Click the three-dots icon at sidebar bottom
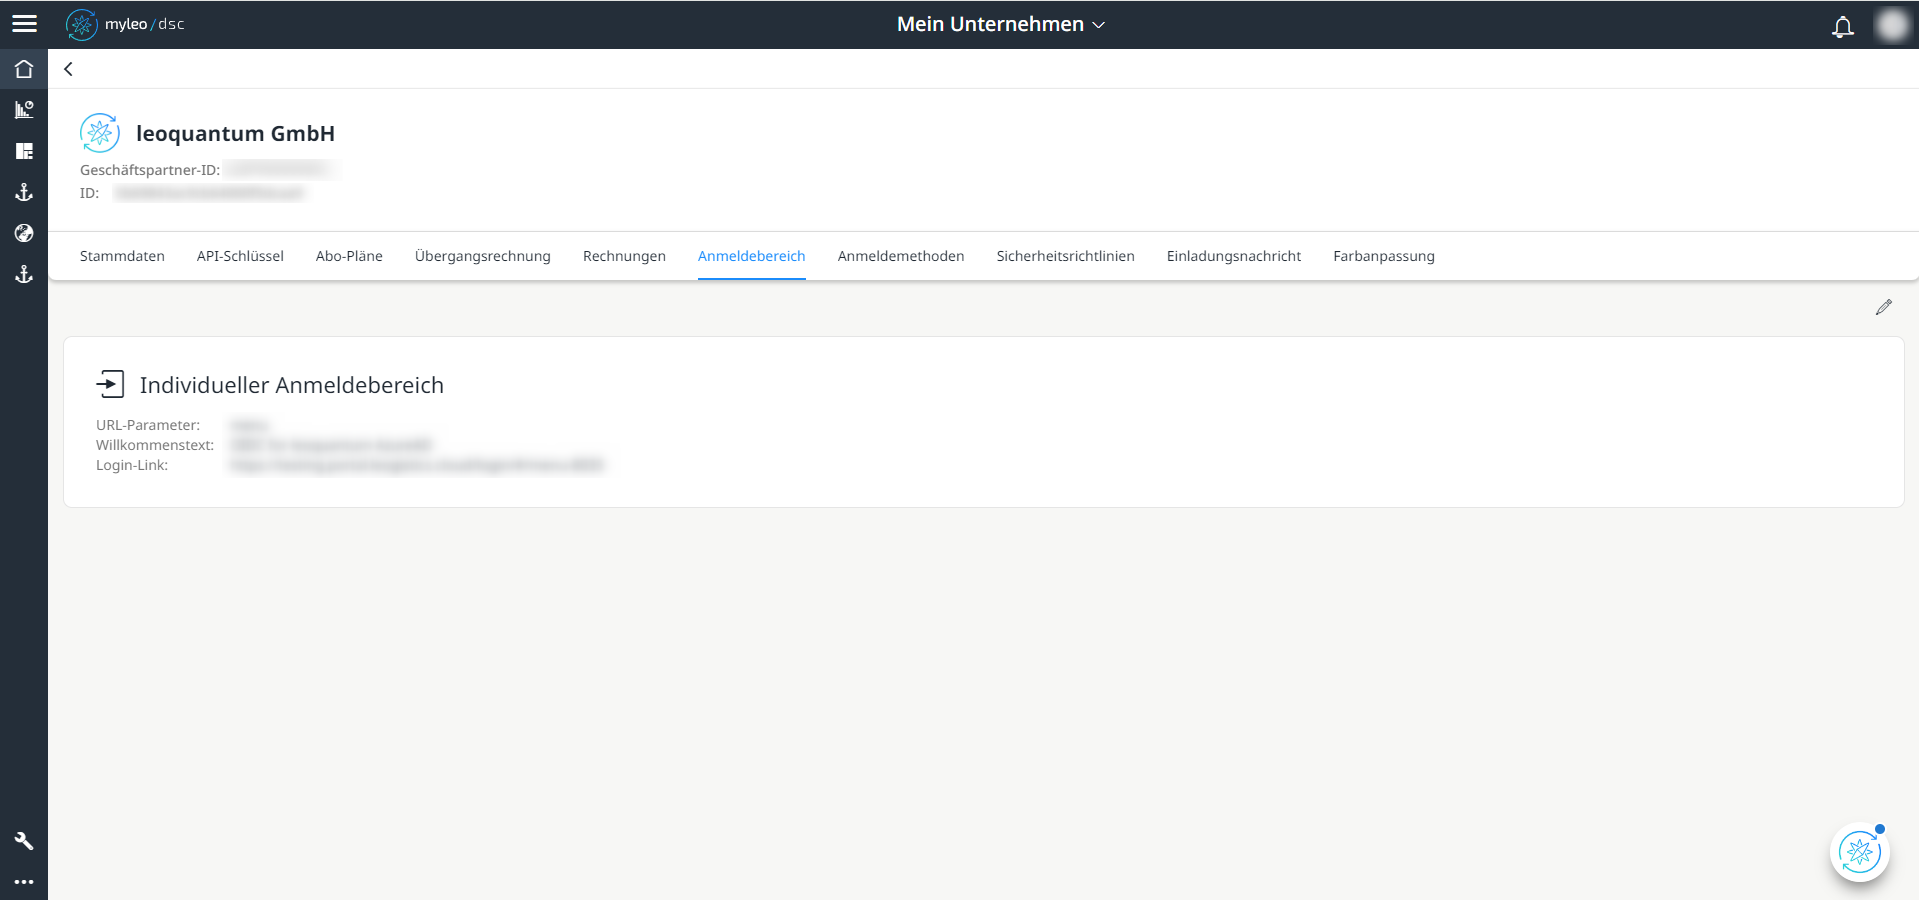This screenshot has height=900, width=1919. [24, 882]
